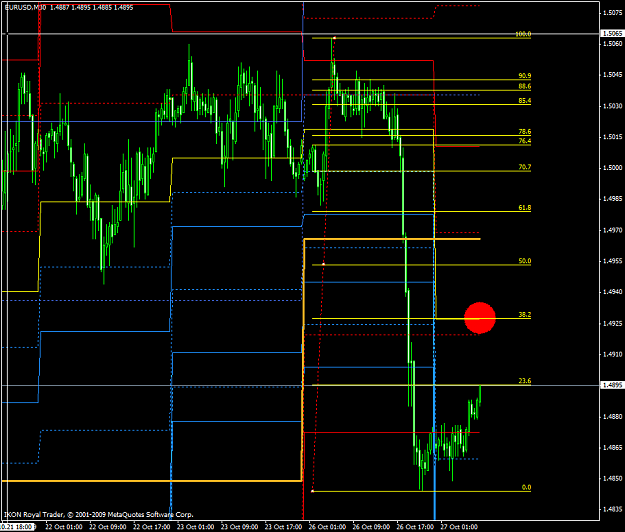
Task: Select the Fibonacci anchor point at 100.0 level
Action: coord(334,38)
